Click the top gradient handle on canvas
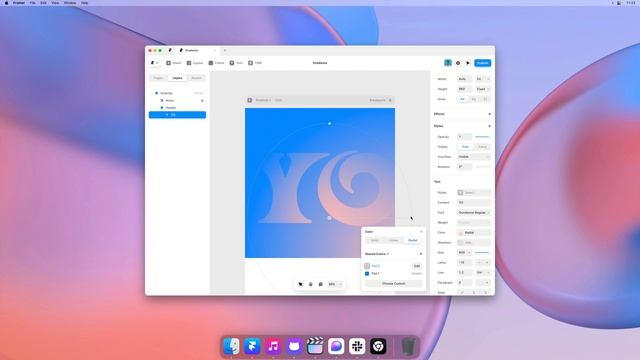Screen dimensions: 640x360 [x=330, y=124]
